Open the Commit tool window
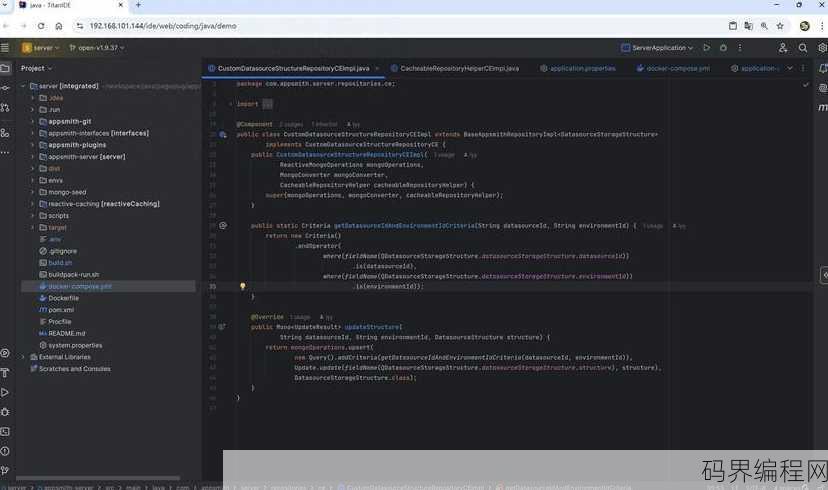 5,88
